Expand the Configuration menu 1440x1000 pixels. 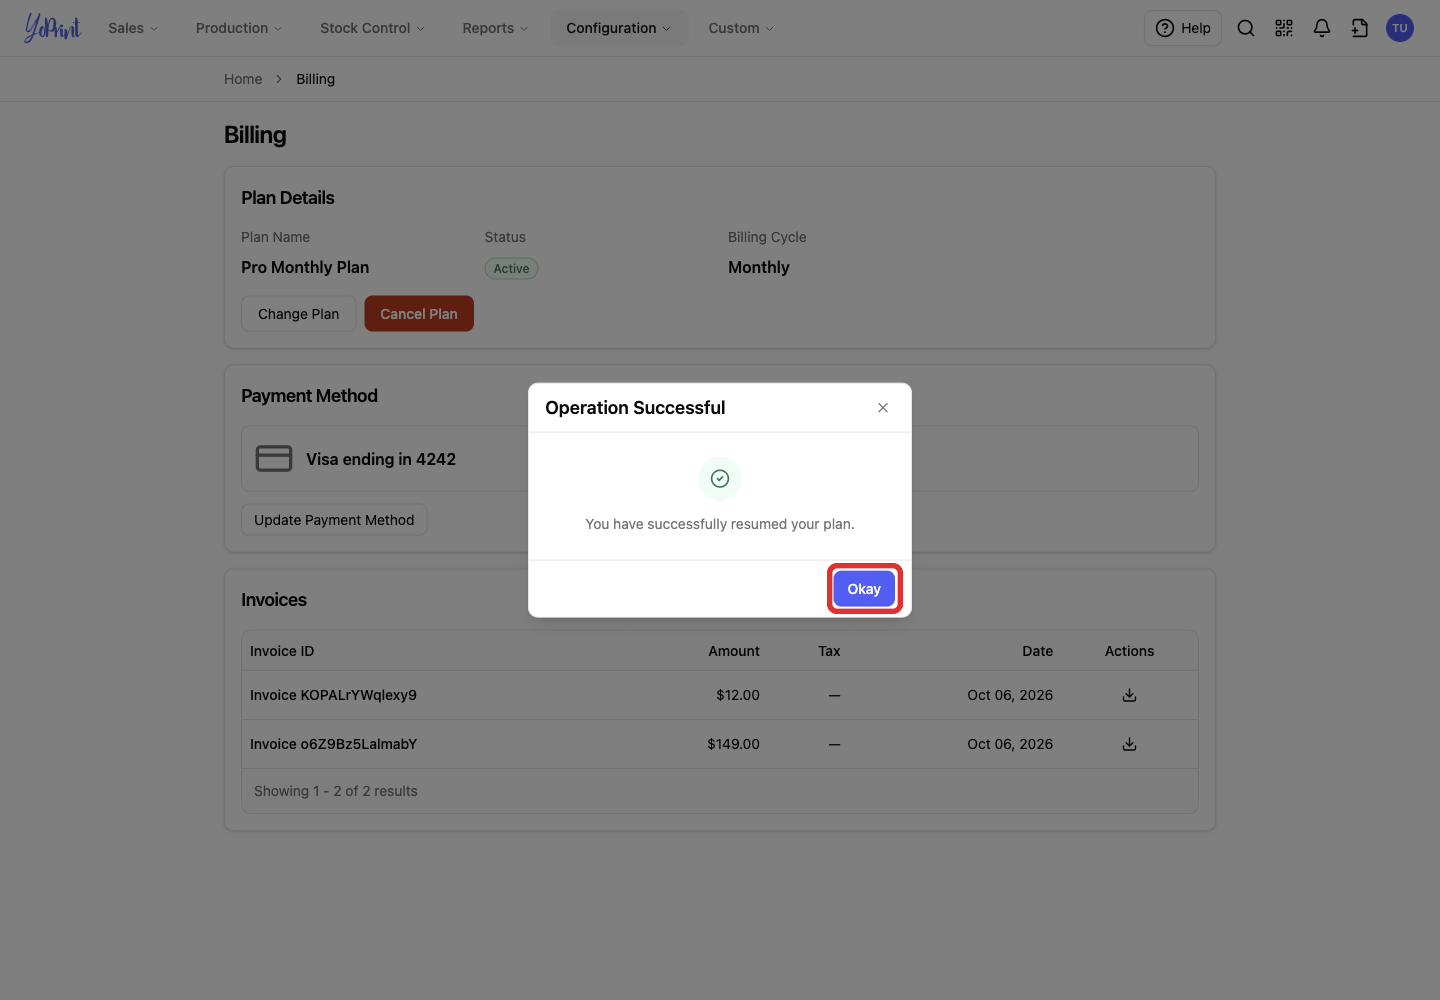click(619, 28)
